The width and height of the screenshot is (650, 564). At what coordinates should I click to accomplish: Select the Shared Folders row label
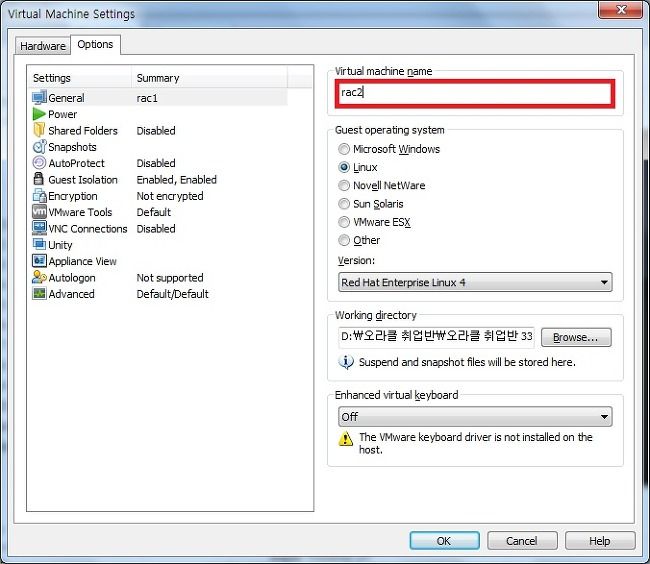click(83, 131)
